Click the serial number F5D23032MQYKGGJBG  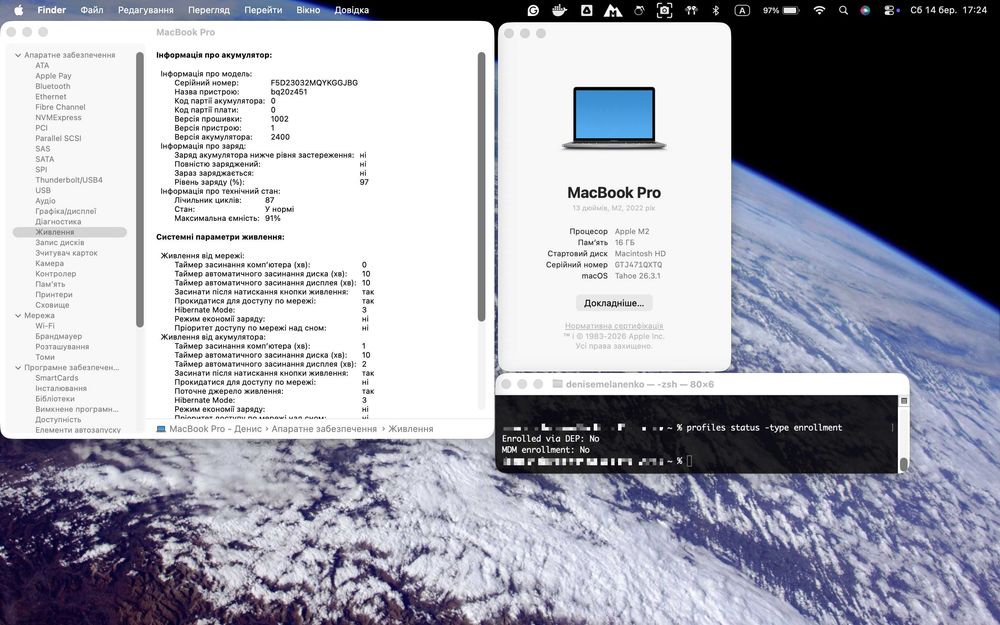click(314, 83)
